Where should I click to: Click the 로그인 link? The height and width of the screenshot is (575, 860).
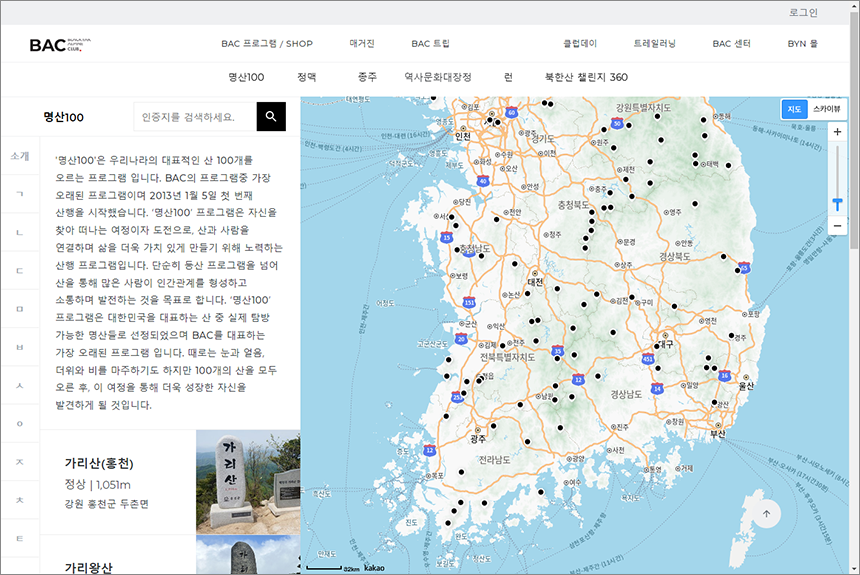[x=803, y=13]
